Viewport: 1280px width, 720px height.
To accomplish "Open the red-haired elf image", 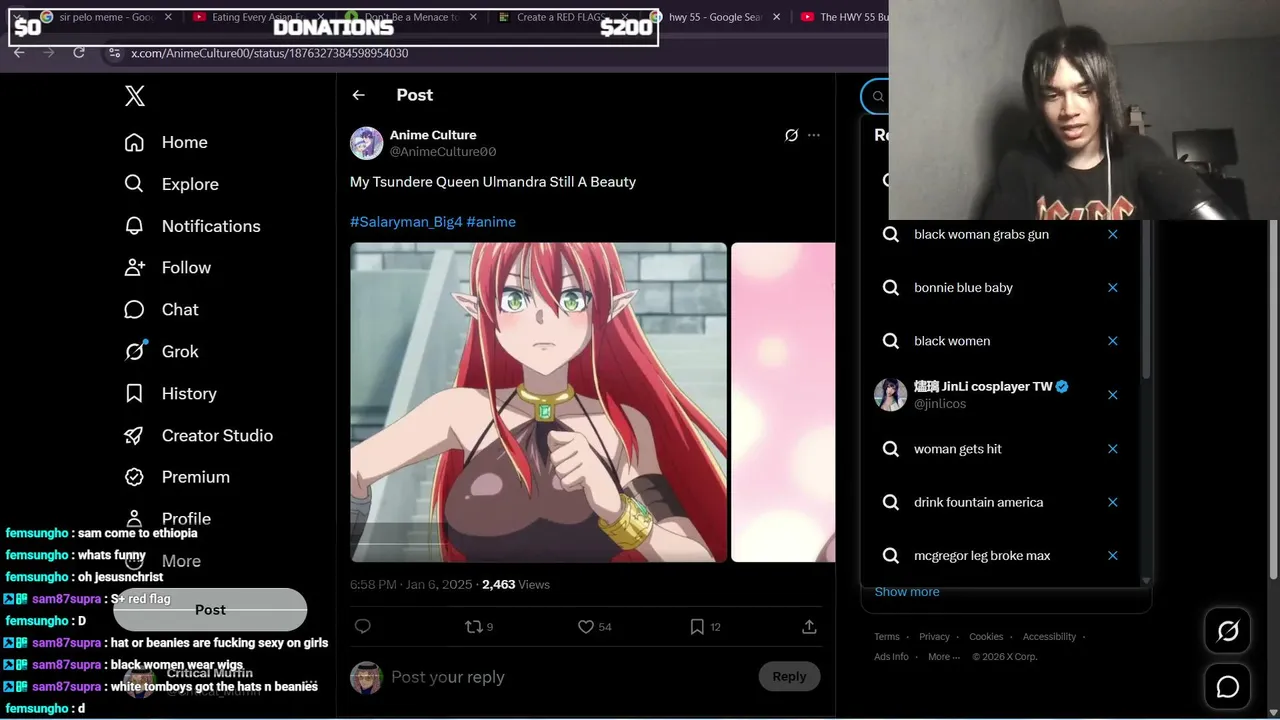I will (539, 402).
